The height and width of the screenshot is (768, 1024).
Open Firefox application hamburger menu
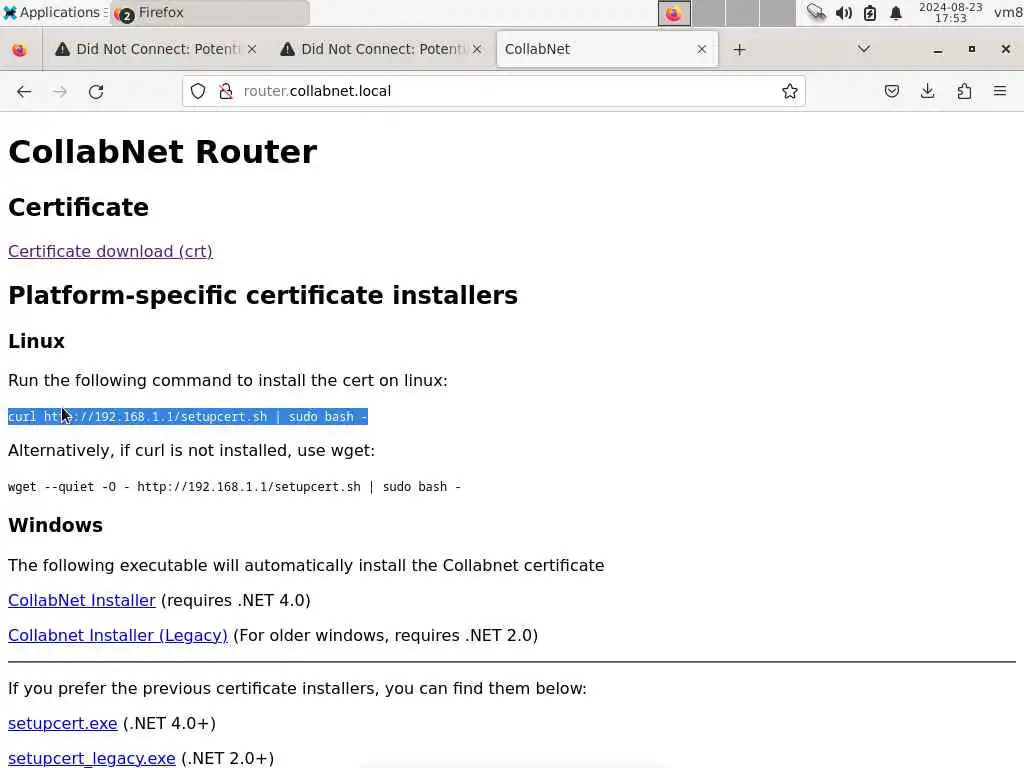[1000, 91]
